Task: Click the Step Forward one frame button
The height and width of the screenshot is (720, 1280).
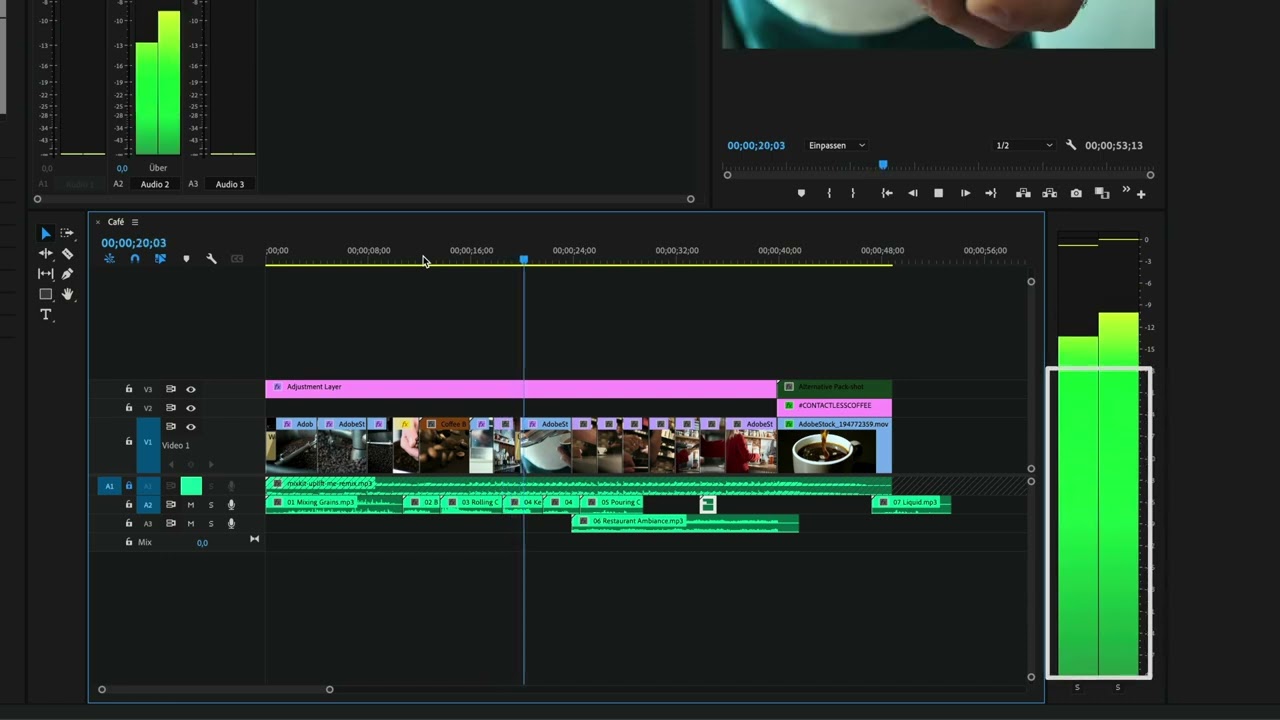Action: click(965, 193)
